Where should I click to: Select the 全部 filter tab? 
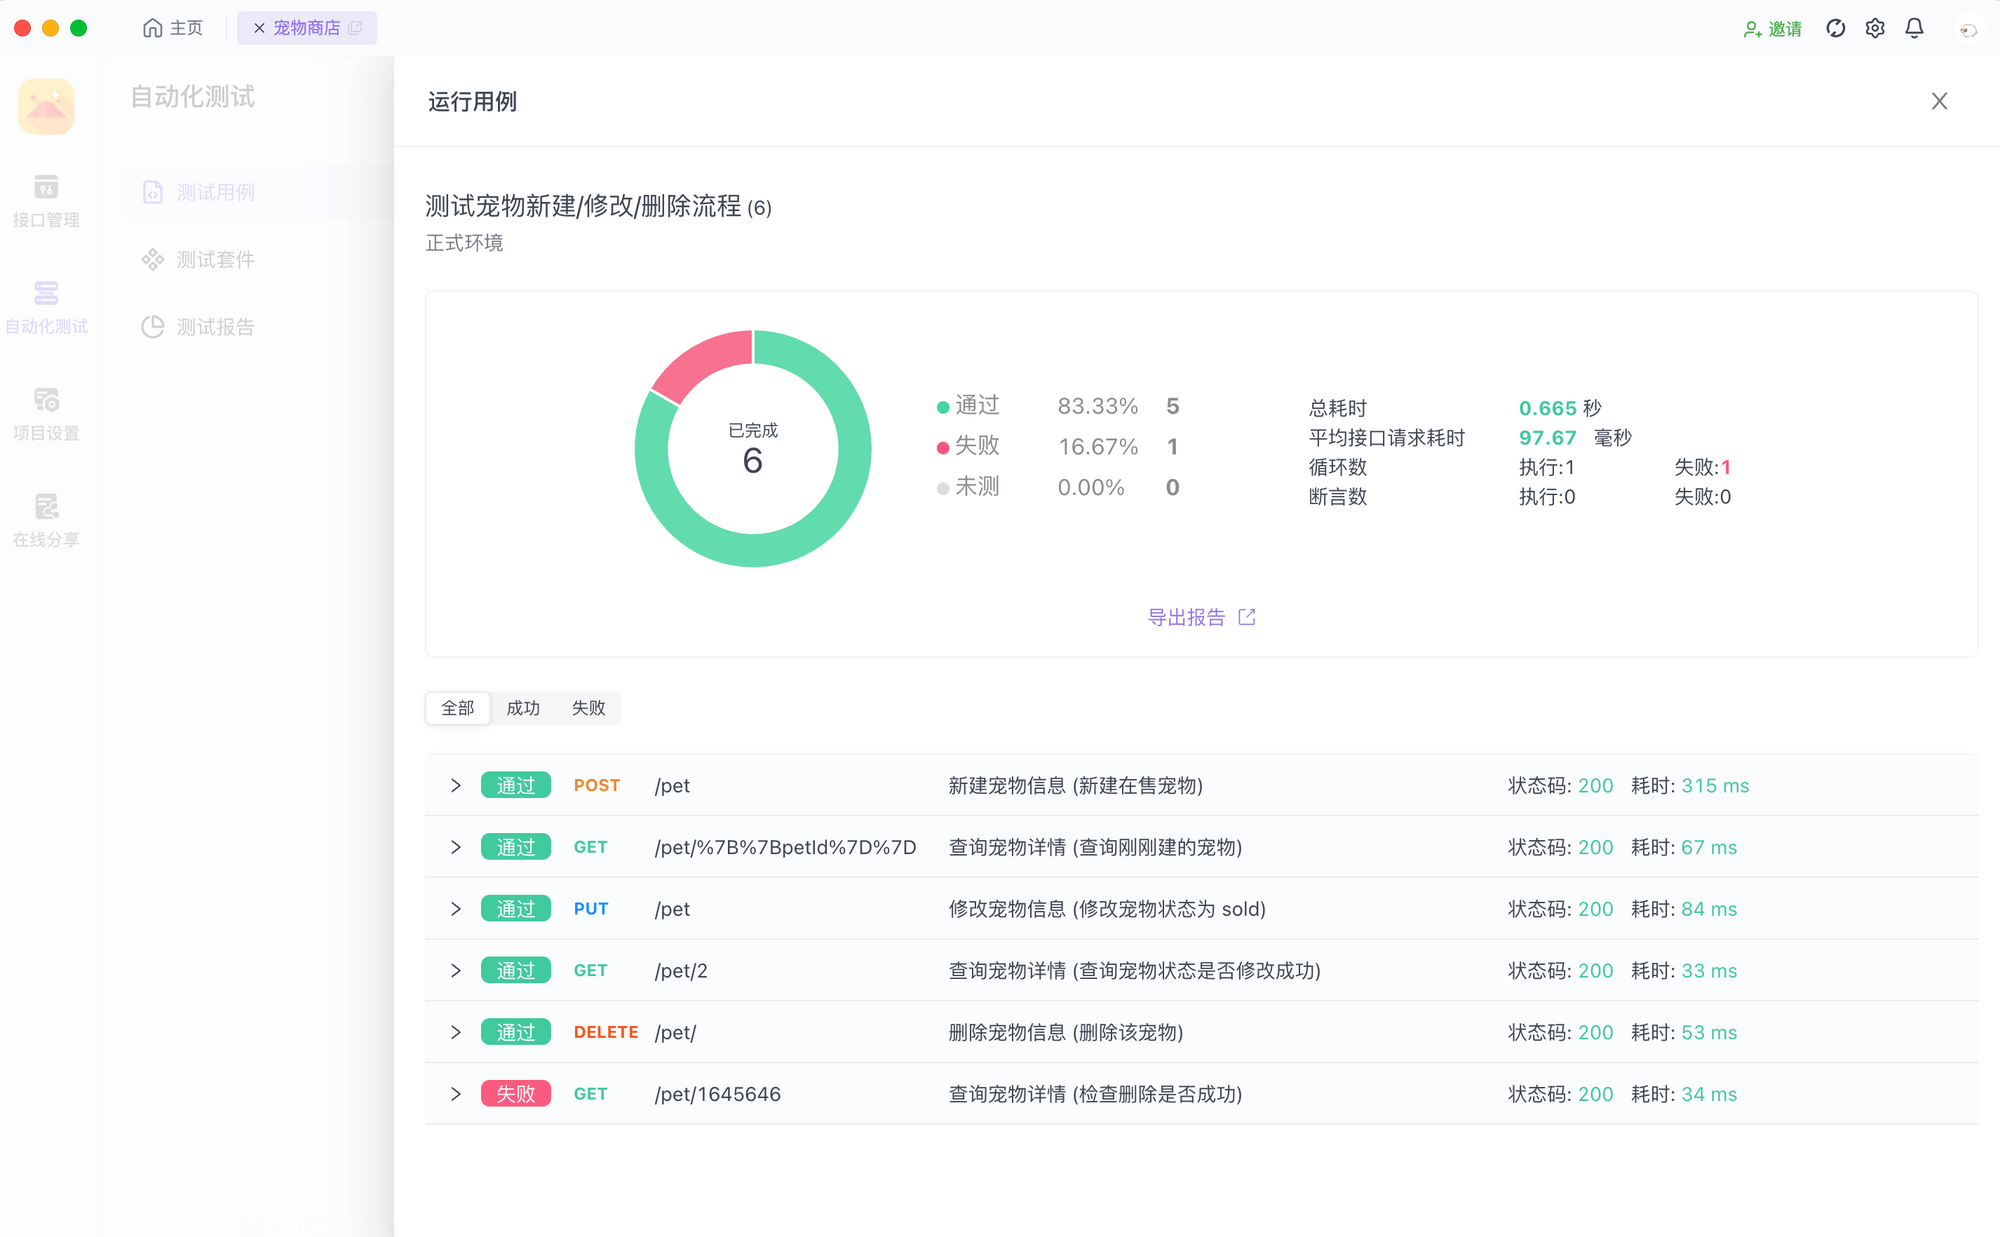click(x=458, y=708)
